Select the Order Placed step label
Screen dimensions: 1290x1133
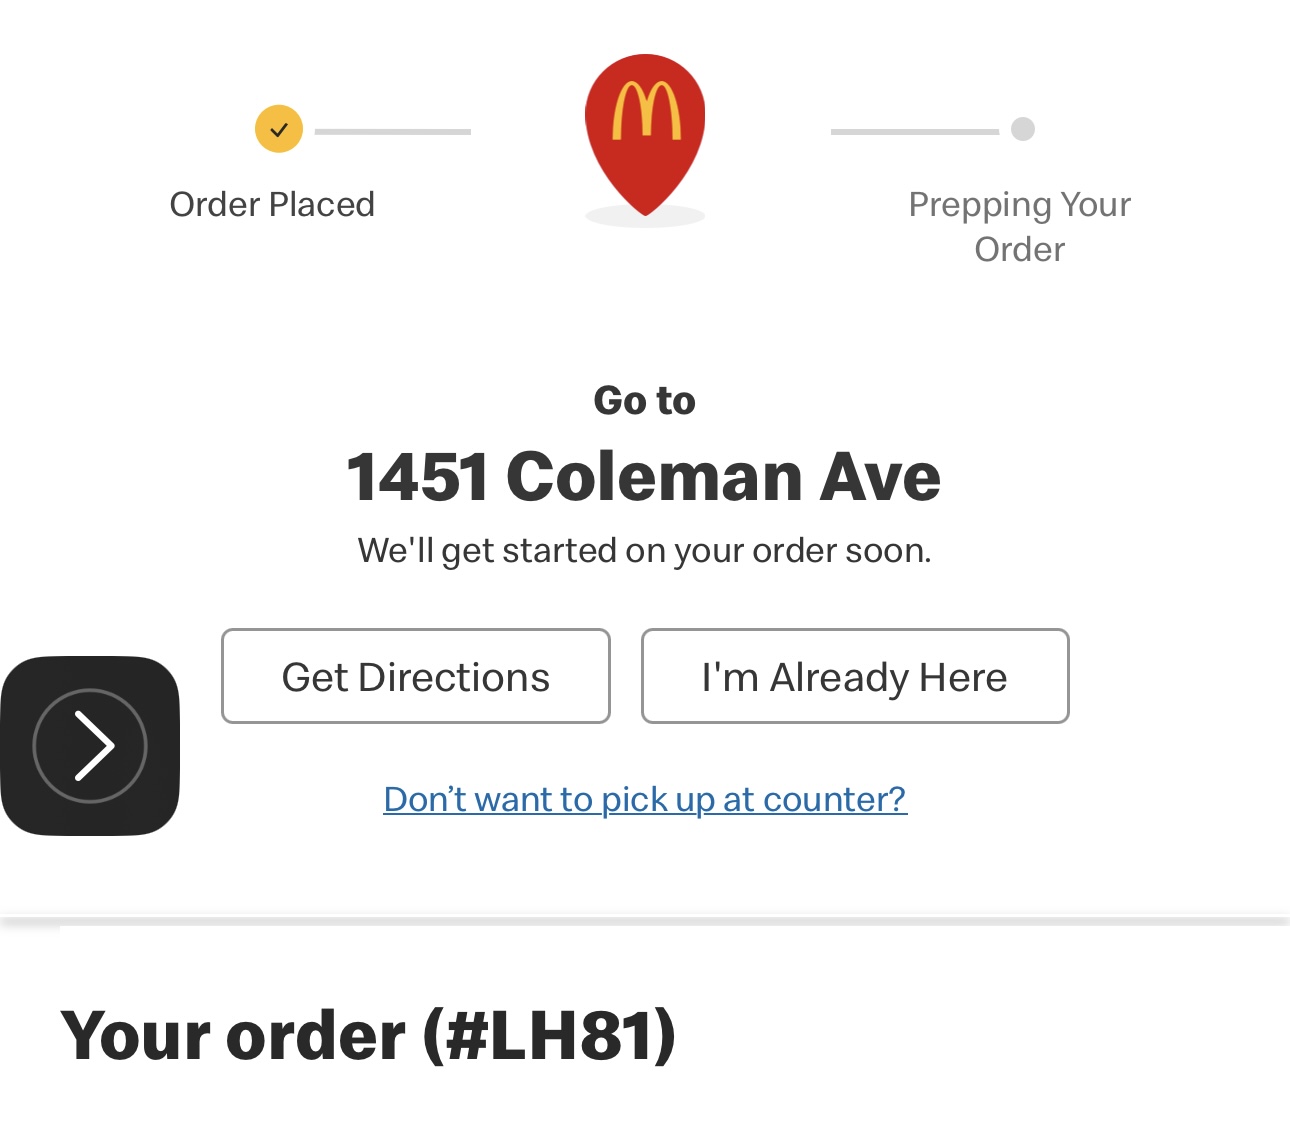pyautogui.click(x=272, y=204)
